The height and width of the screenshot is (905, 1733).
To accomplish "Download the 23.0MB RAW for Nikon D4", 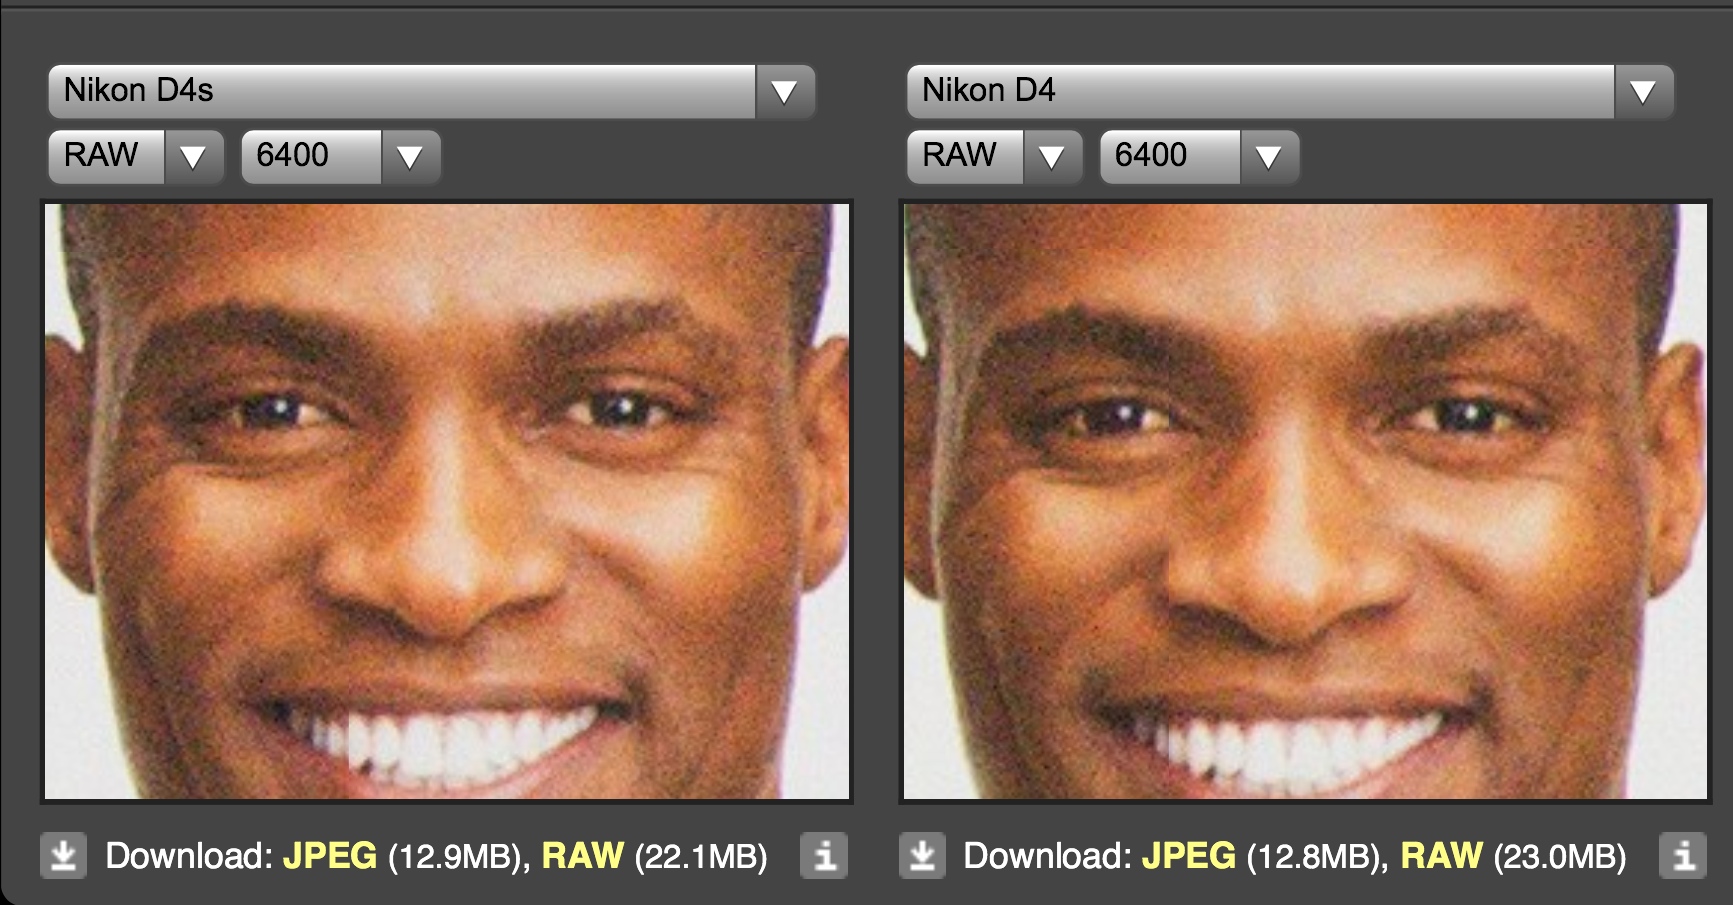I will pos(1441,856).
